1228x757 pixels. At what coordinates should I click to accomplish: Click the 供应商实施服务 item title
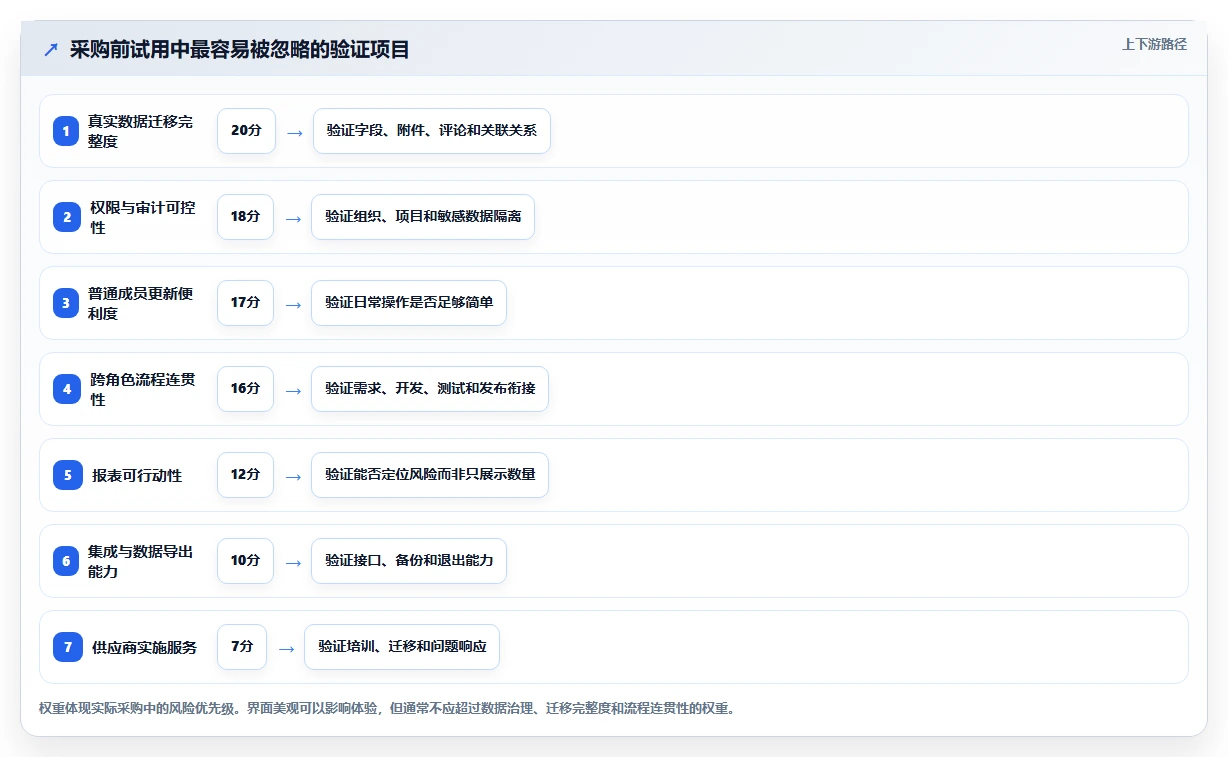[144, 647]
